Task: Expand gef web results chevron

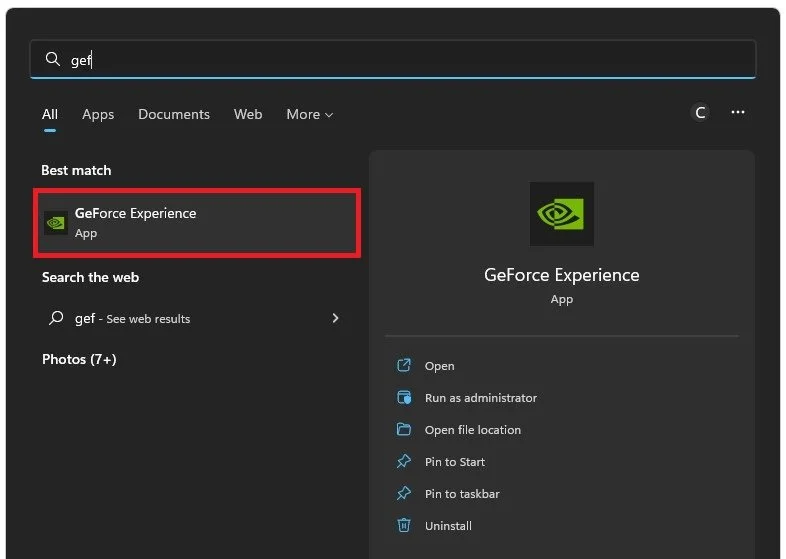Action: click(335, 318)
